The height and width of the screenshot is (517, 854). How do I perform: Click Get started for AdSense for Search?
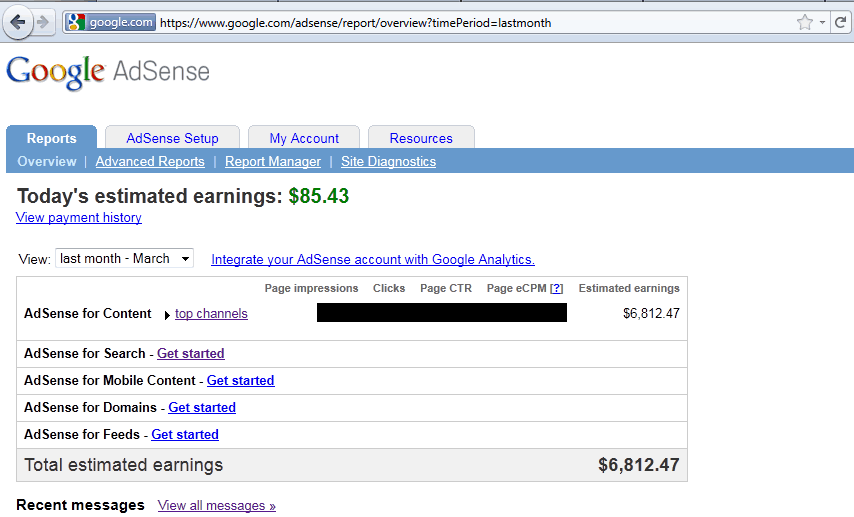(191, 354)
